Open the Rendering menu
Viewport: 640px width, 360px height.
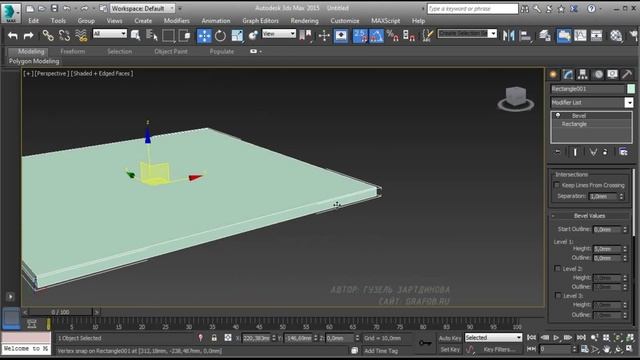(304, 20)
